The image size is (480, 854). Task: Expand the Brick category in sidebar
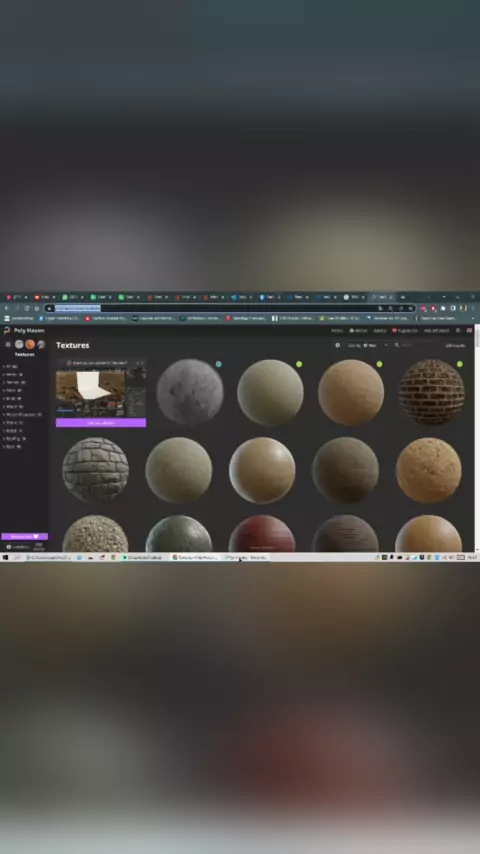pos(13,398)
